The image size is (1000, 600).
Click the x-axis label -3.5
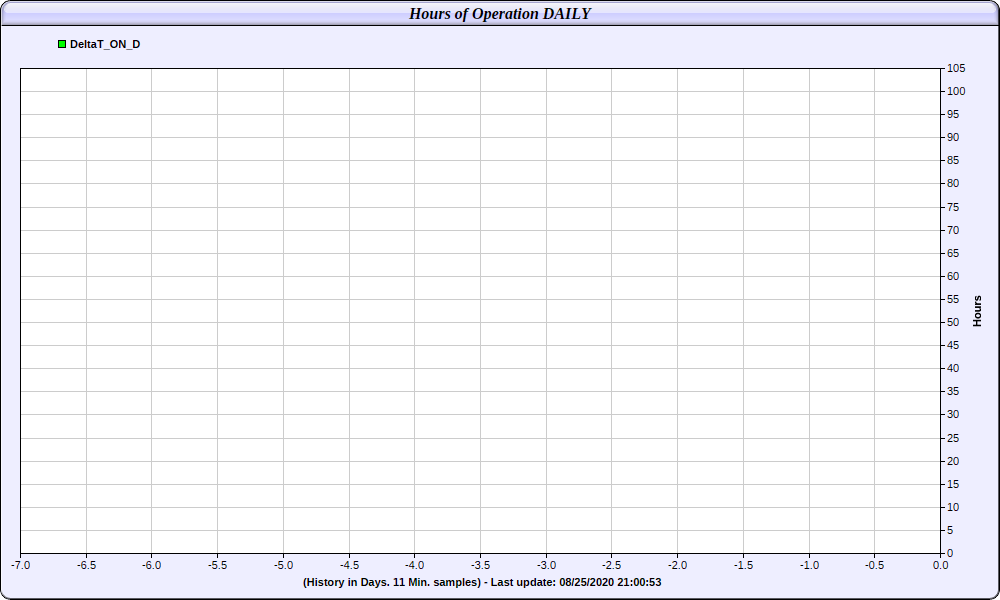[480, 565]
